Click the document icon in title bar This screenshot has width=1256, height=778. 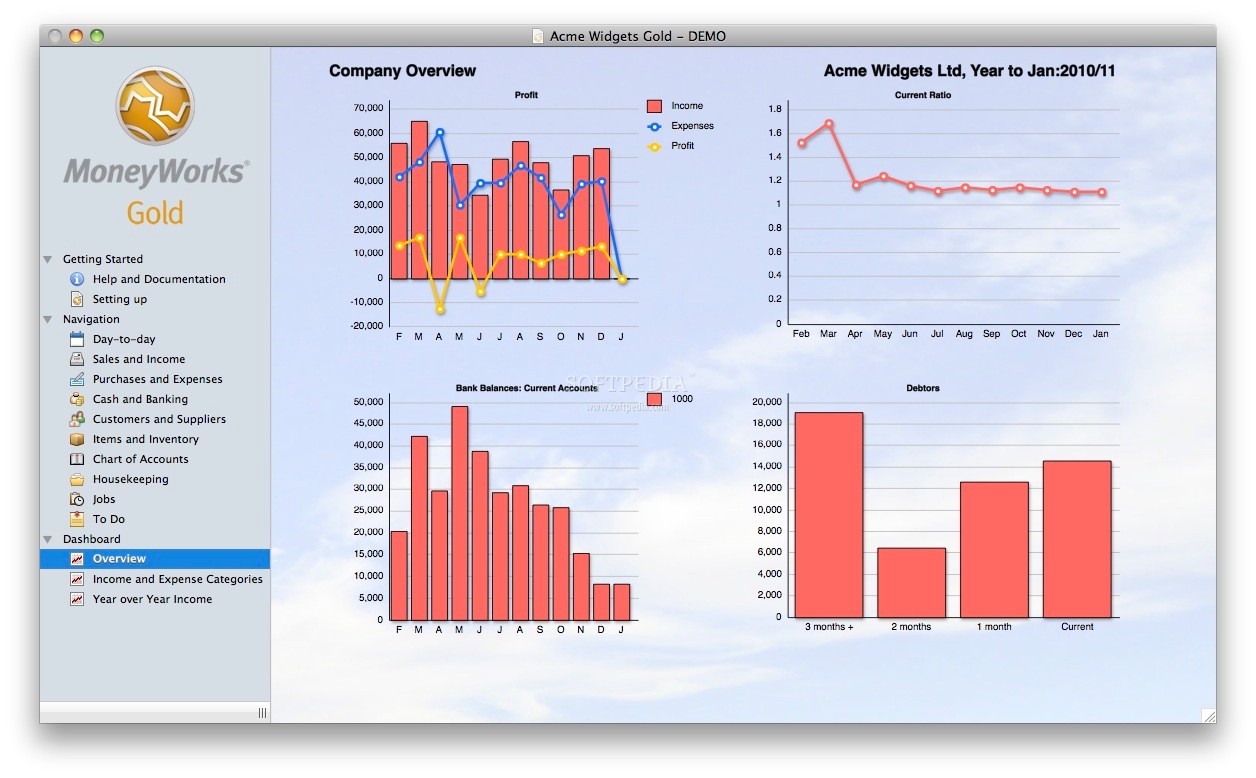tap(539, 36)
